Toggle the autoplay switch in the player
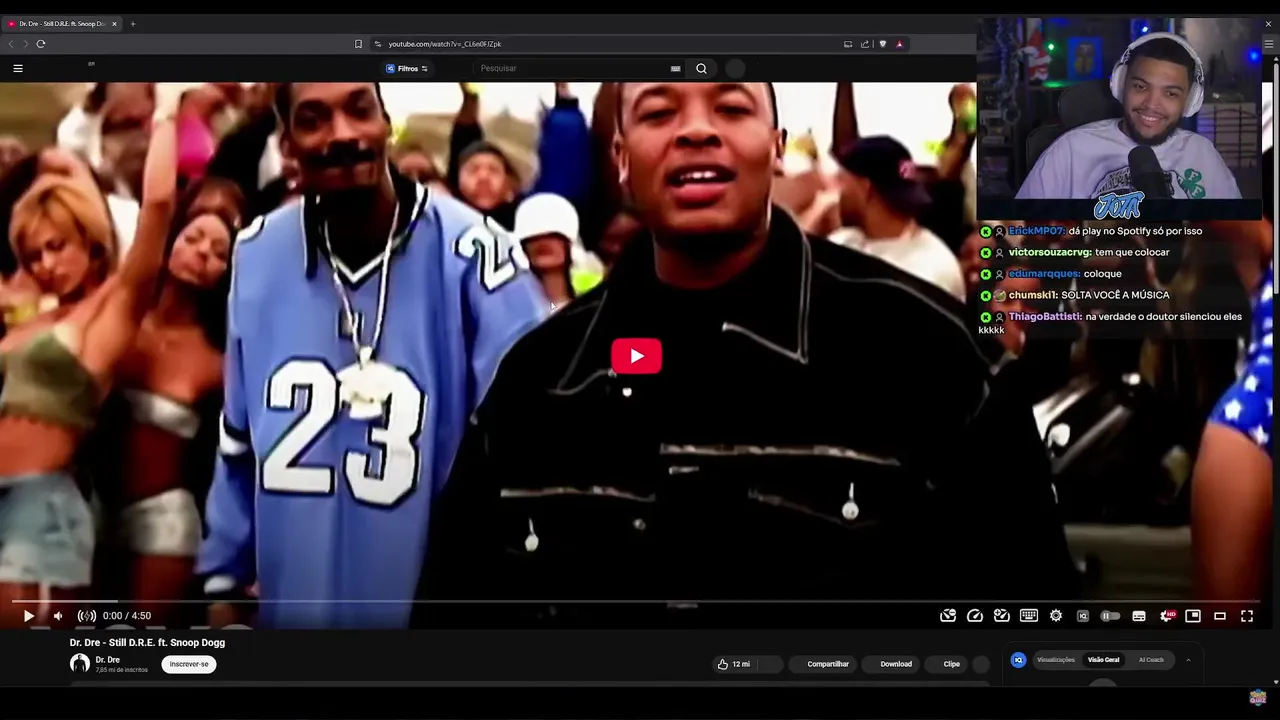1280x720 pixels. click(1110, 616)
